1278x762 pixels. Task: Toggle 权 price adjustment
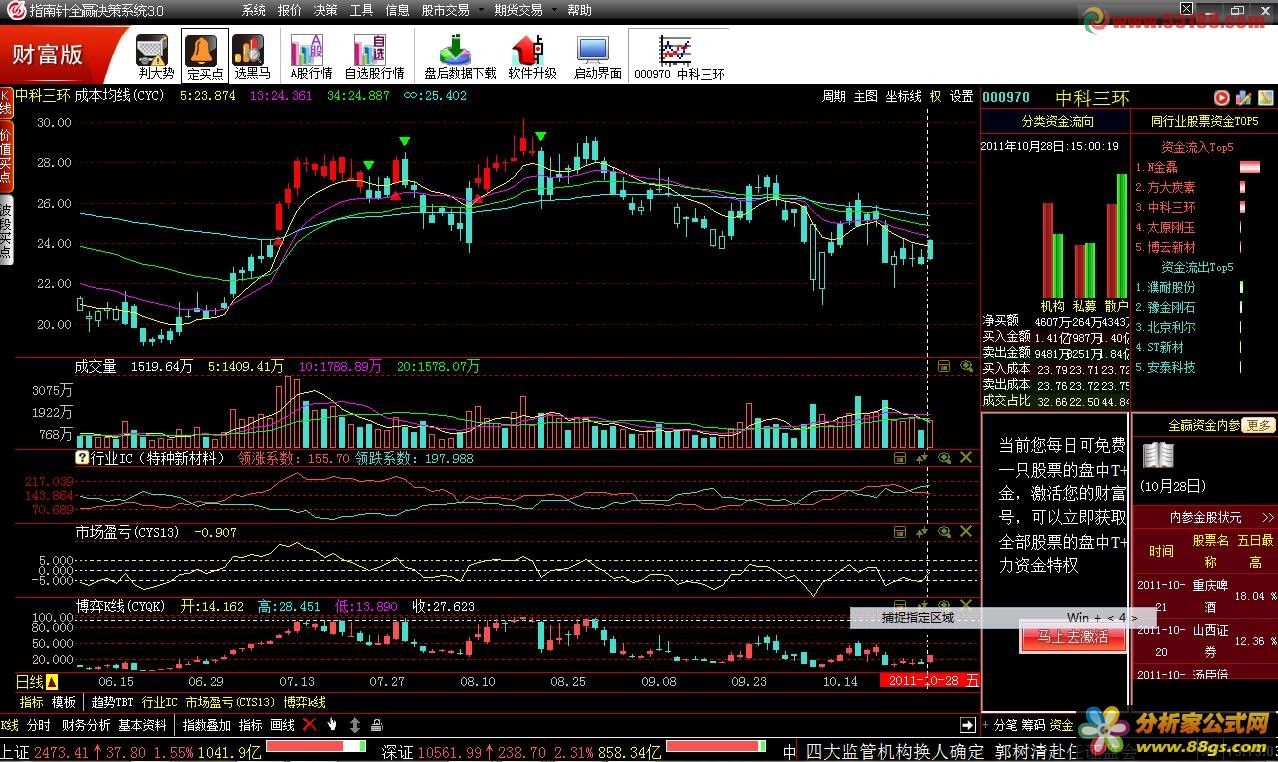click(936, 96)
